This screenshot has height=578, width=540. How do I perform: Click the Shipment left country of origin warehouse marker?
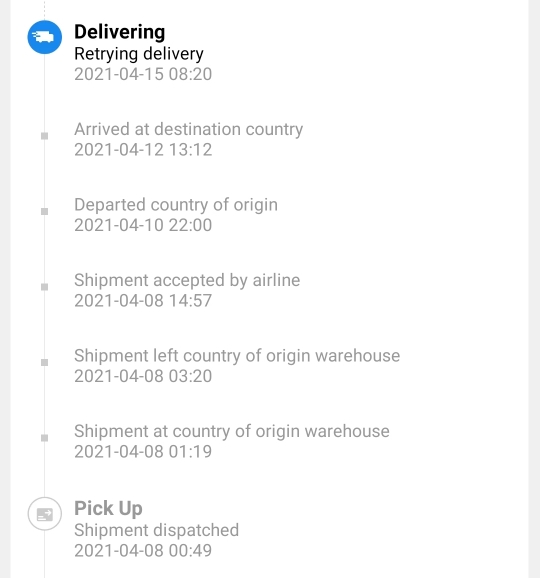point(45,362)
